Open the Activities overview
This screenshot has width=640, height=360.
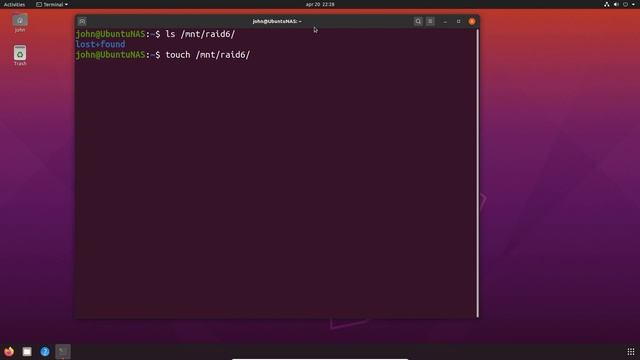click(14, 4)
